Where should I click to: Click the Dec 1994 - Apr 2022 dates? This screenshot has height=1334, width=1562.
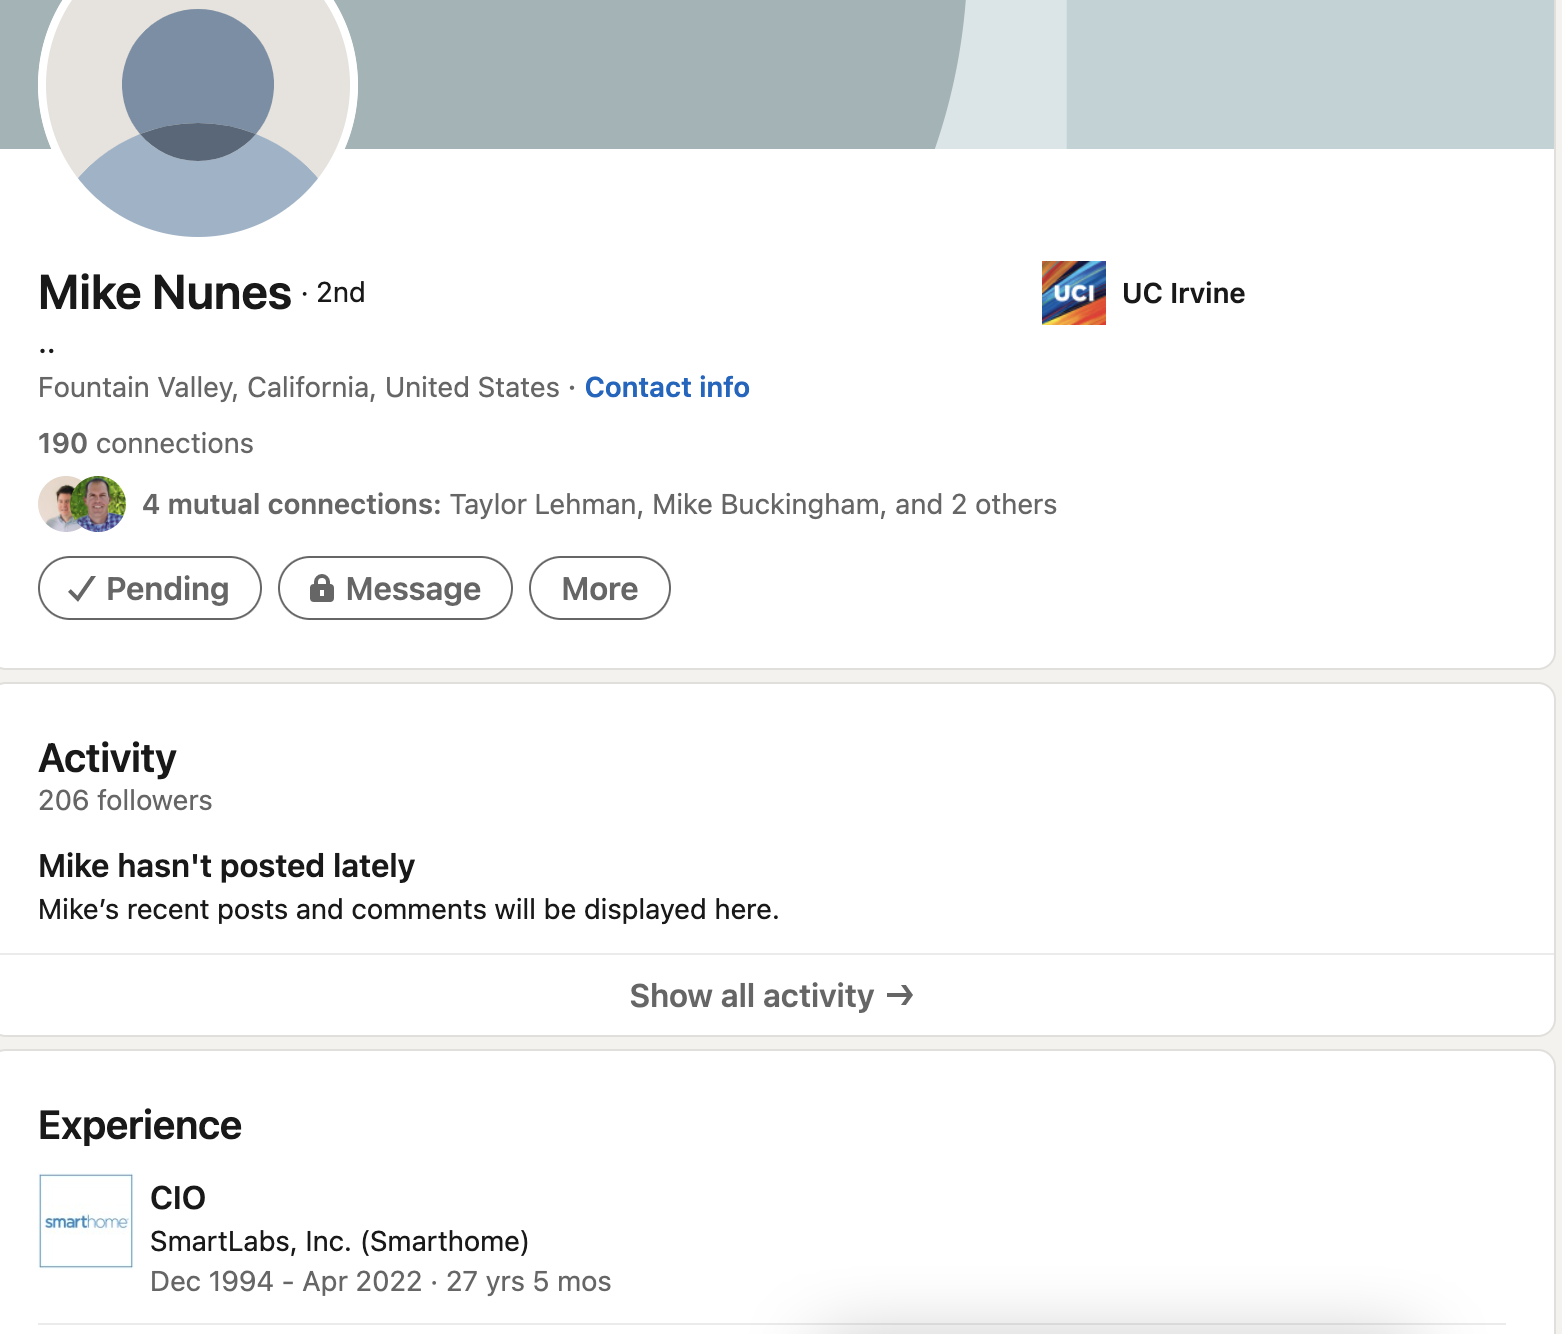[x=286, y=1281]
